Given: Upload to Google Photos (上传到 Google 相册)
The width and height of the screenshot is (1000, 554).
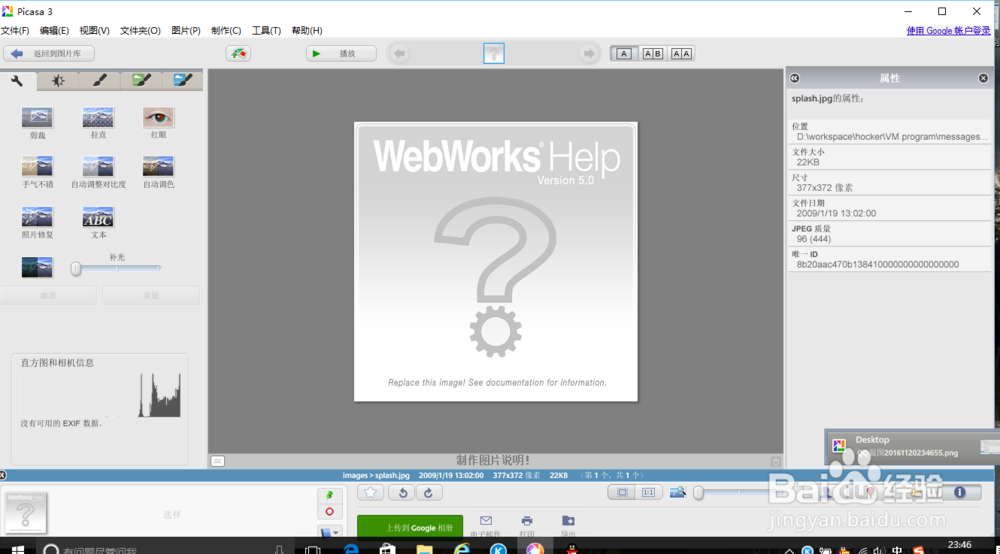Looking at the screenshot, I should click(410, 527).
